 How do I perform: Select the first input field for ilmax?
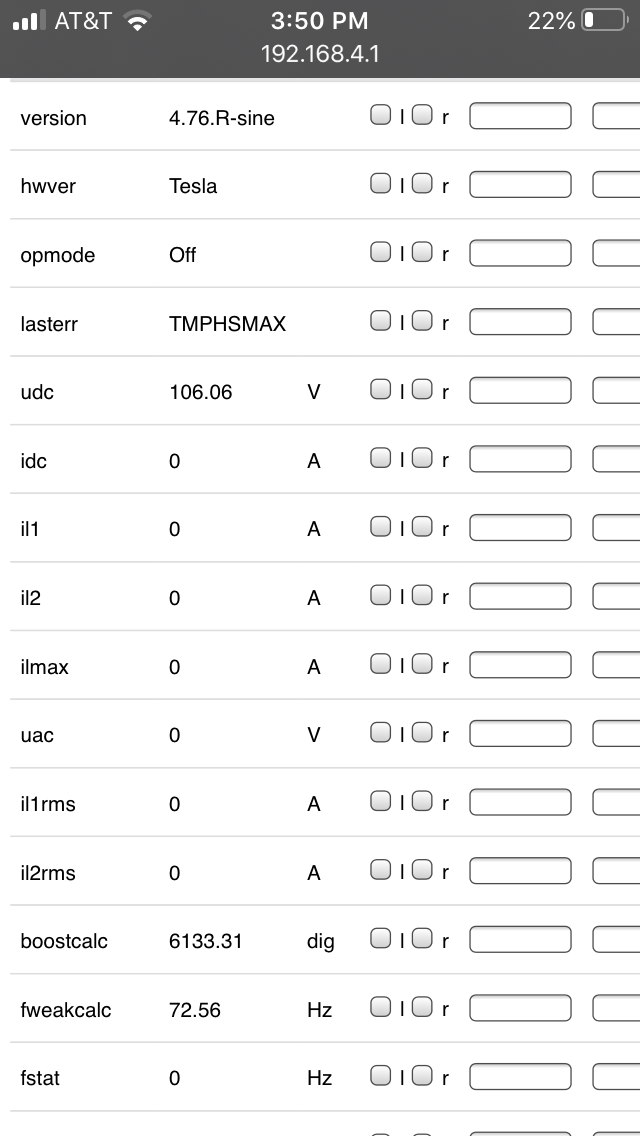coord(520,665)
